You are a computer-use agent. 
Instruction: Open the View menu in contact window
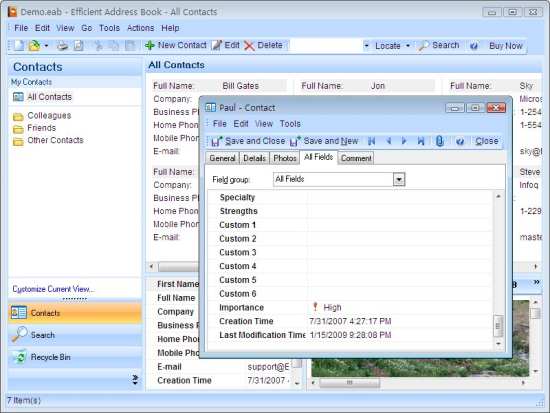coord(264,124)
